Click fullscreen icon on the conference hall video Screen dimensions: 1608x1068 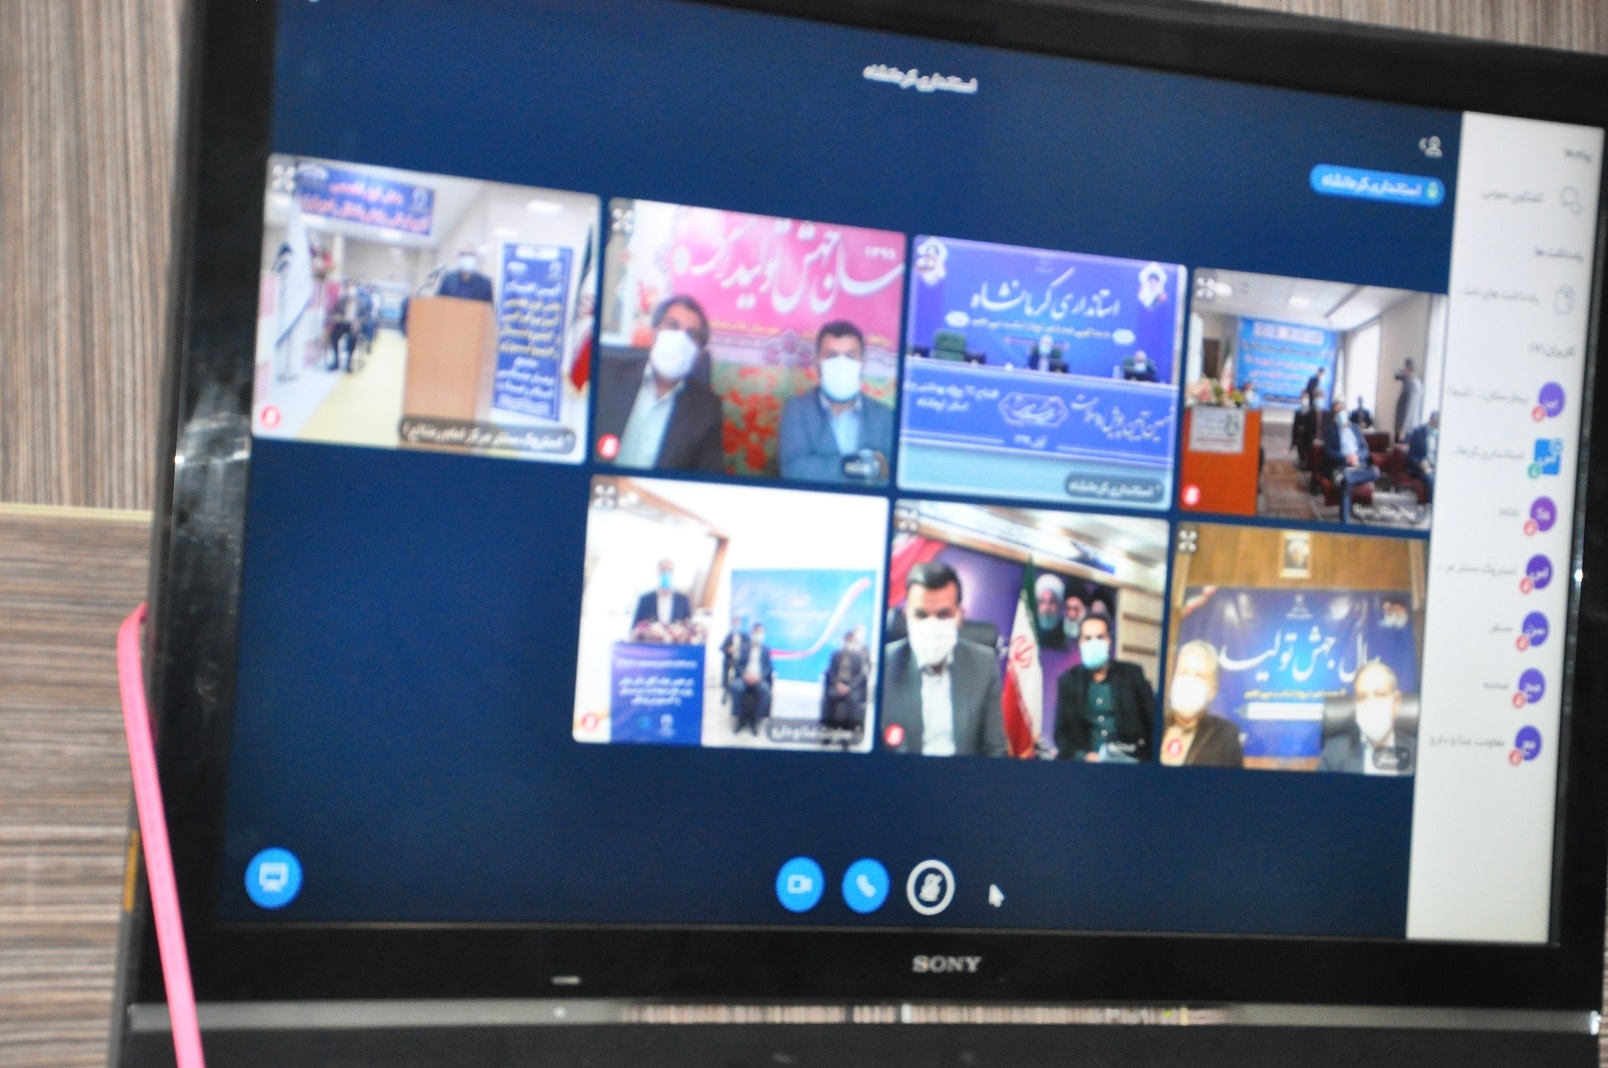(1206, 289)
